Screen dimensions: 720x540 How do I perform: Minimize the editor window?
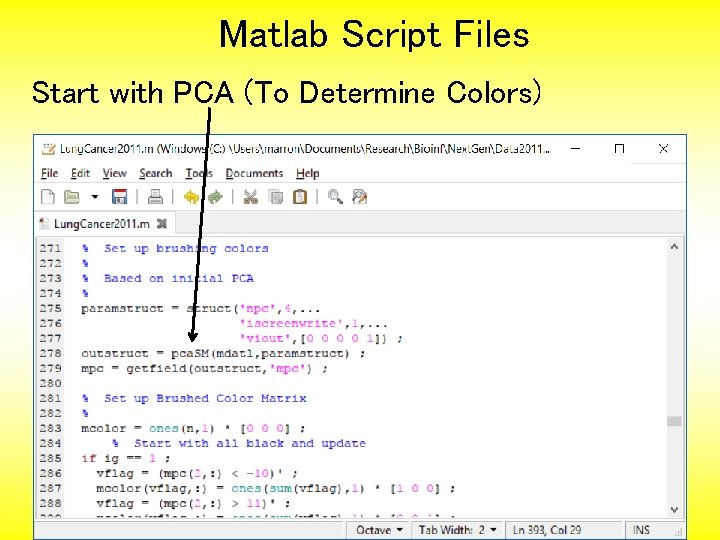coord(575,148)
